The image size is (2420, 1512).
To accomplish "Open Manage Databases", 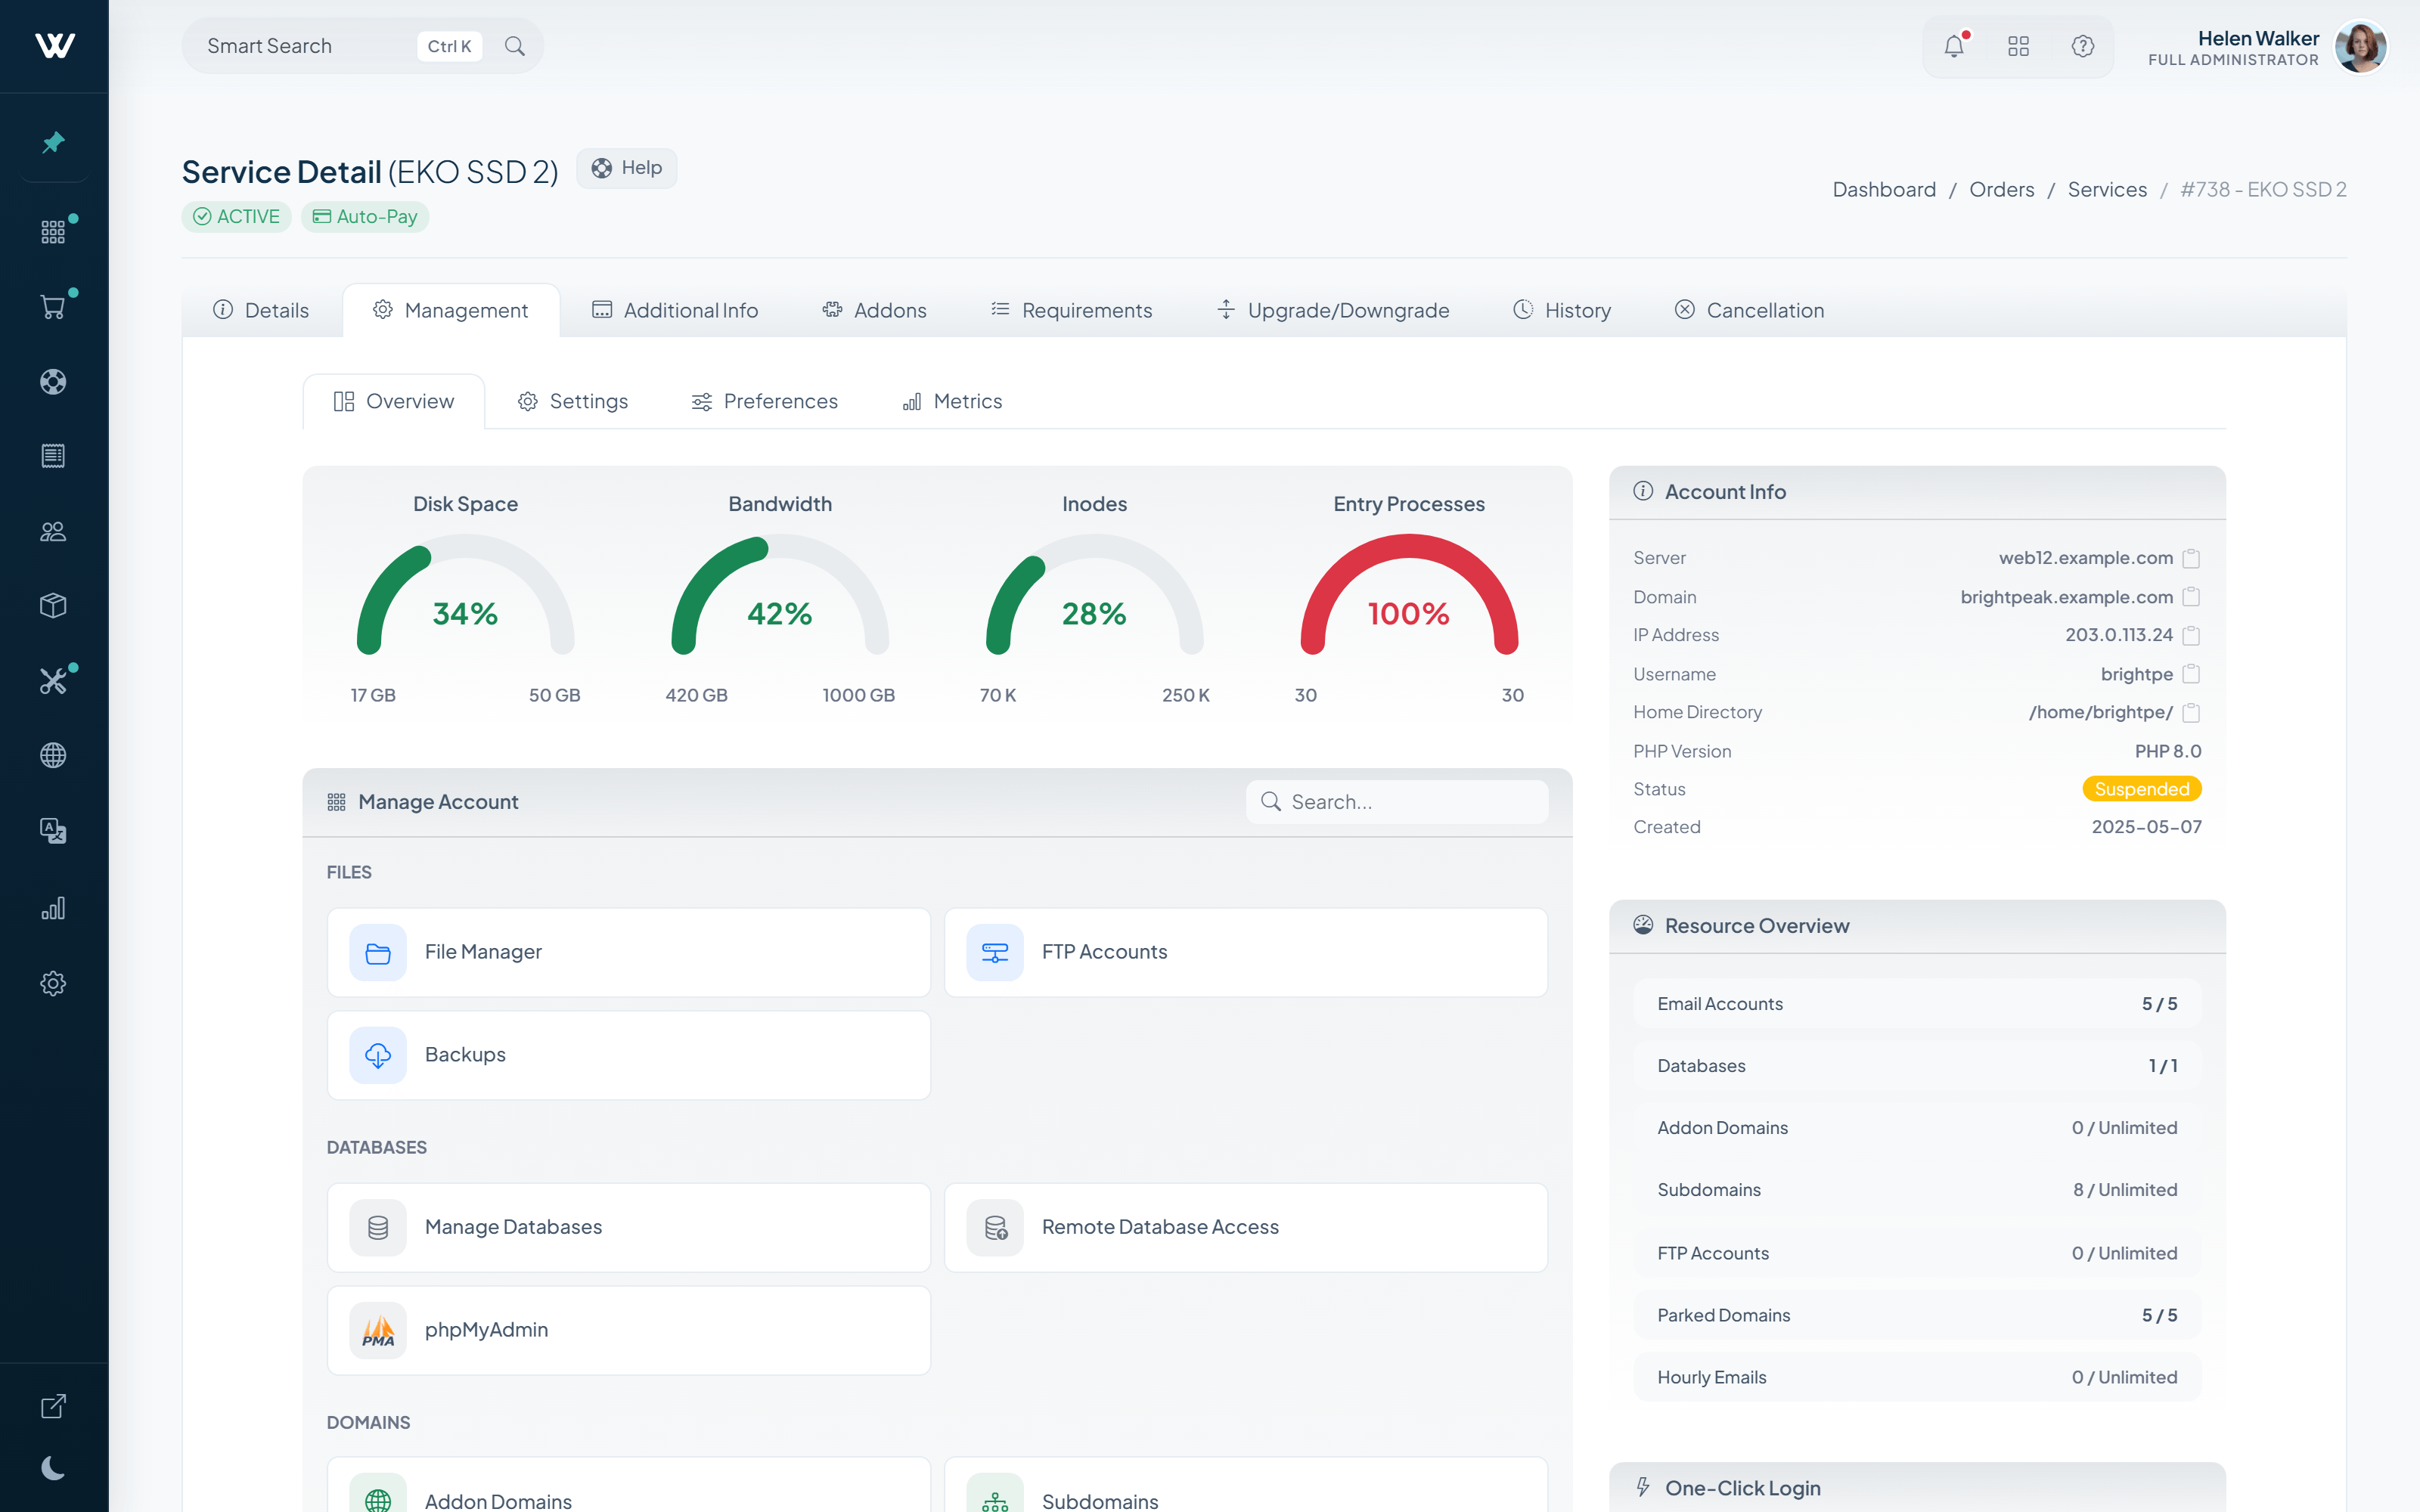I will [x=629, y=1227].
